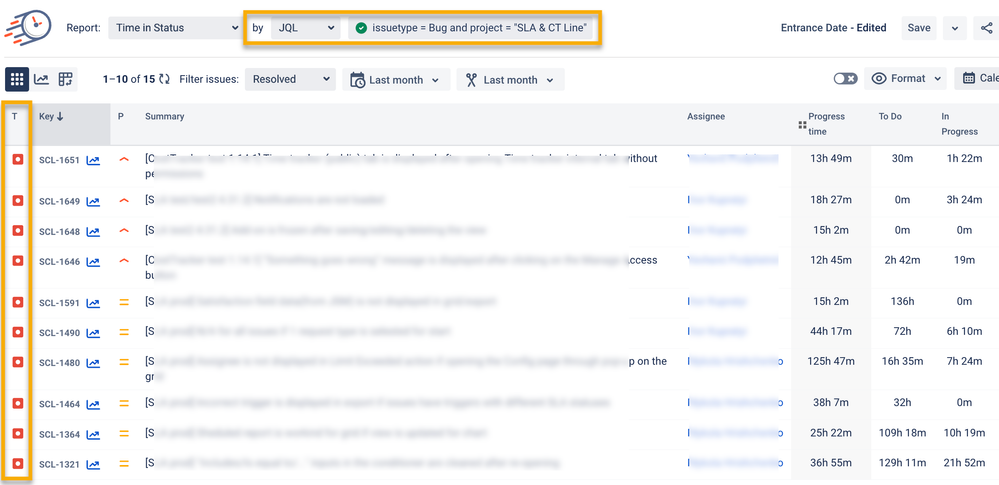Click the 2h 42m To Do cell
This screenshot has width=999, height=485.
tap(902, 260)
